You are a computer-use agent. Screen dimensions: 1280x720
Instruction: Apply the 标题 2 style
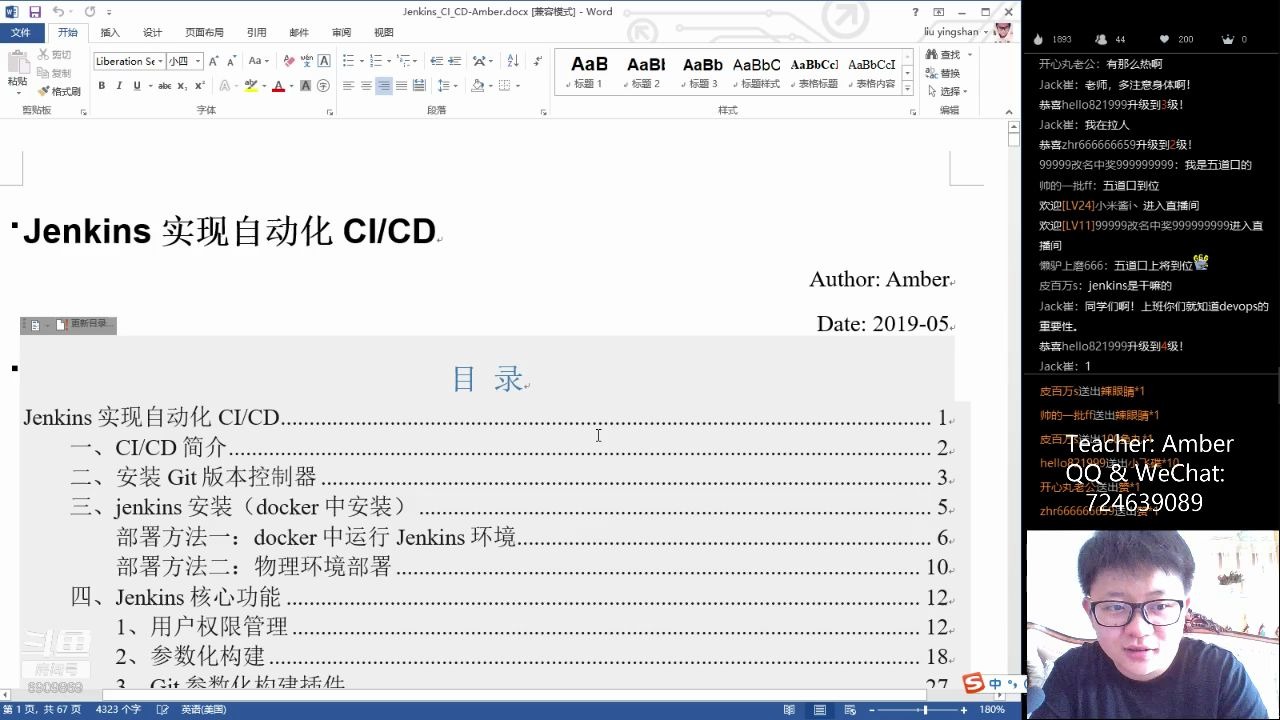[x=645, y=72]
